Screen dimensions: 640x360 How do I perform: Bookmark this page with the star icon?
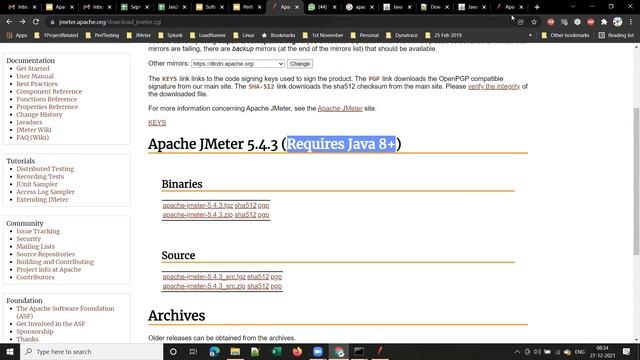534,22
